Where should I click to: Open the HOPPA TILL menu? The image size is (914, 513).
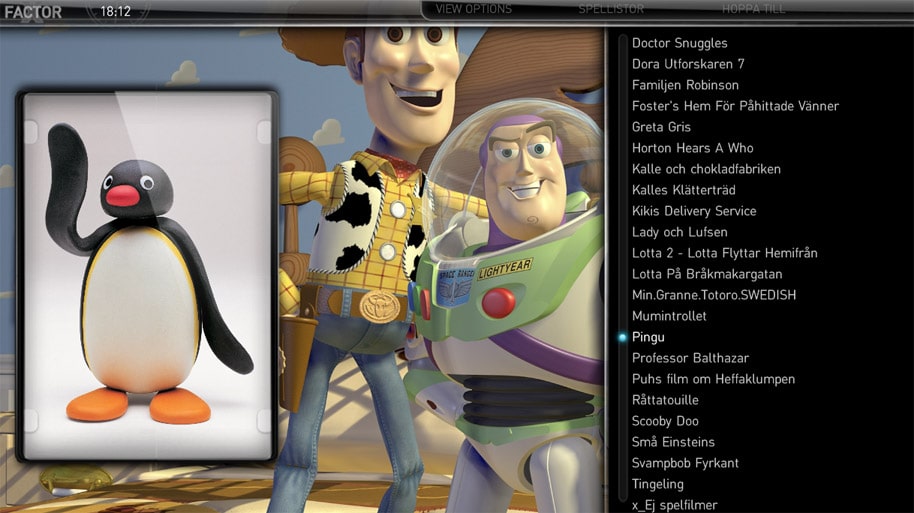tap(753, 9)
